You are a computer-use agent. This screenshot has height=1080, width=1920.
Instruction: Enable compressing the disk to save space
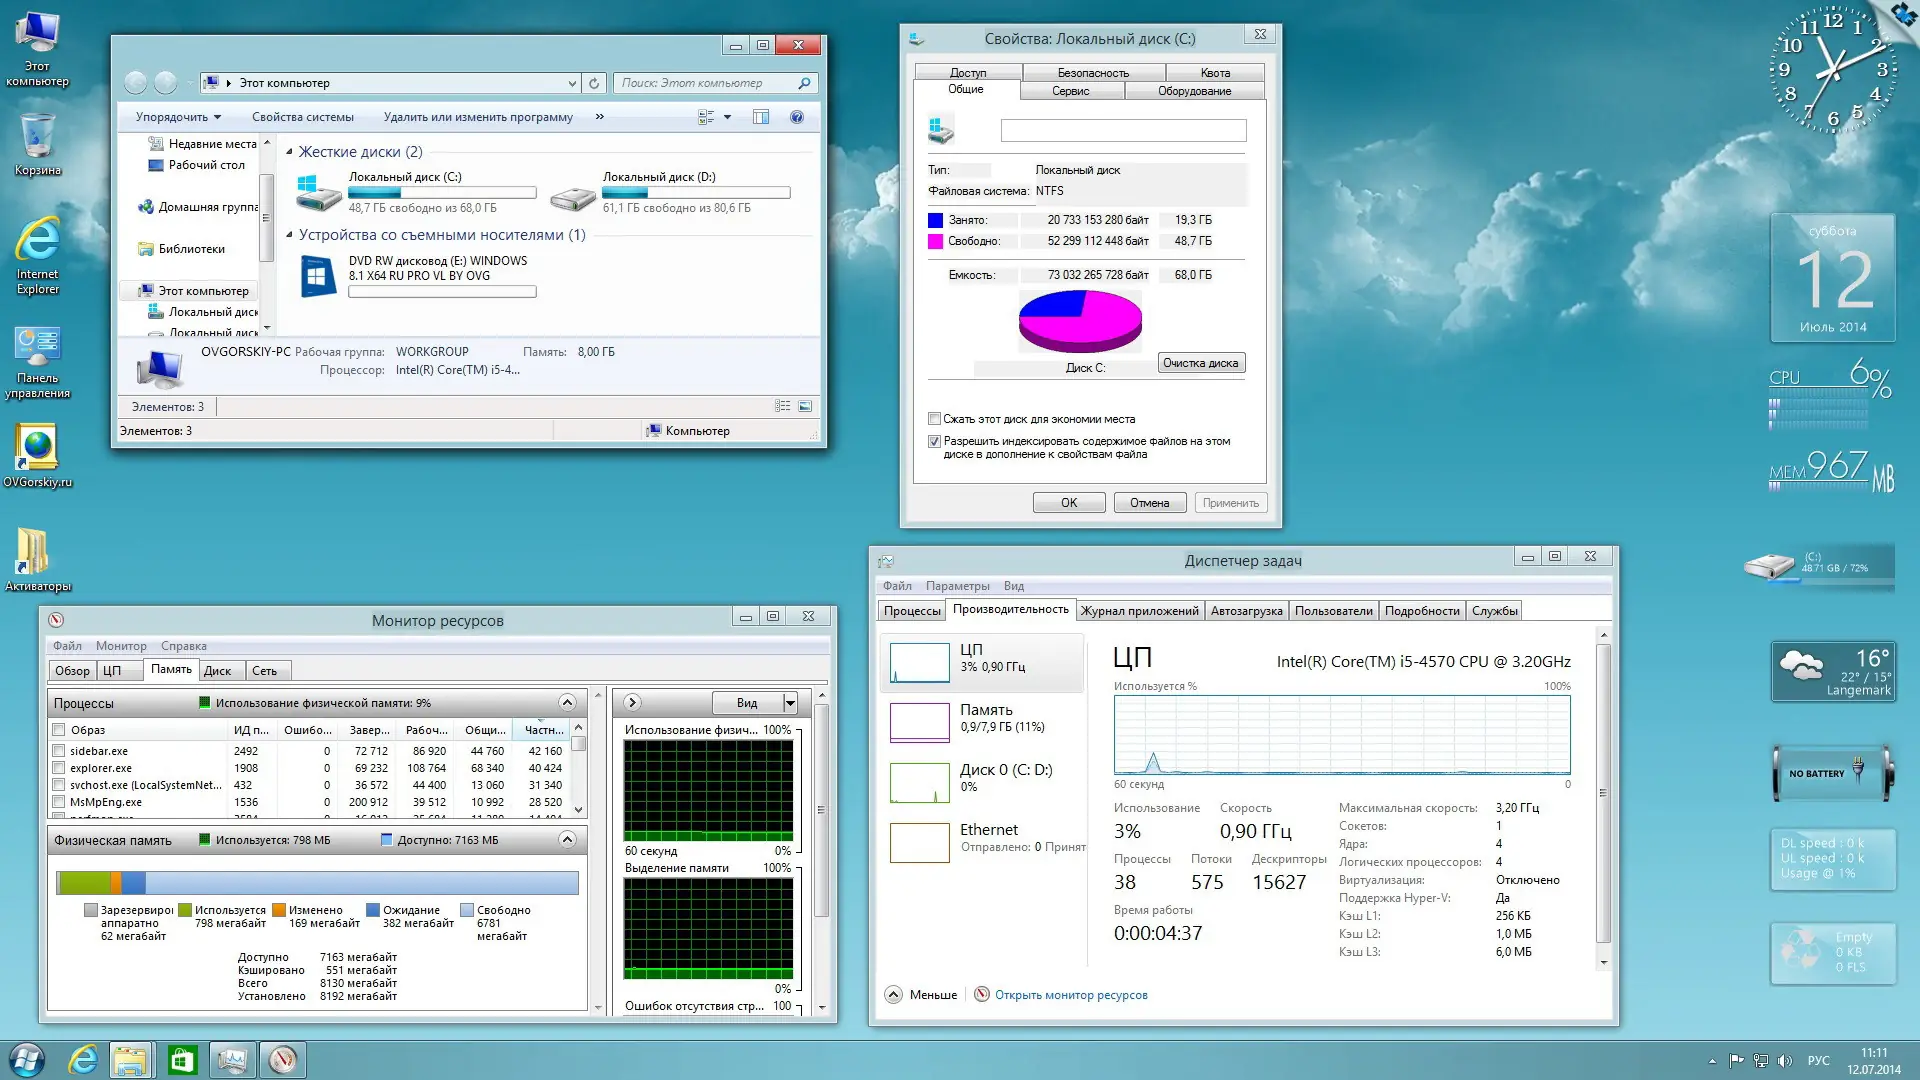click(935, 418)
